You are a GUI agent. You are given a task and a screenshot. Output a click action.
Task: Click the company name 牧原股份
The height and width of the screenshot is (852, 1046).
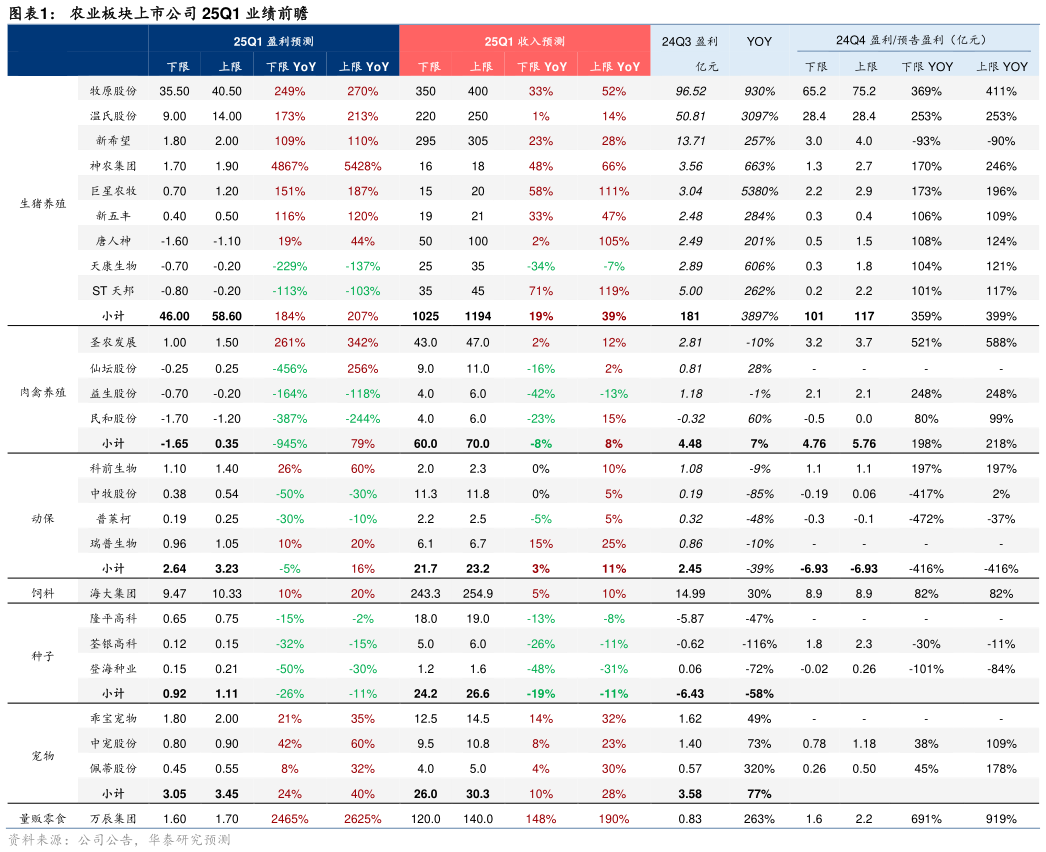(113, 91)
